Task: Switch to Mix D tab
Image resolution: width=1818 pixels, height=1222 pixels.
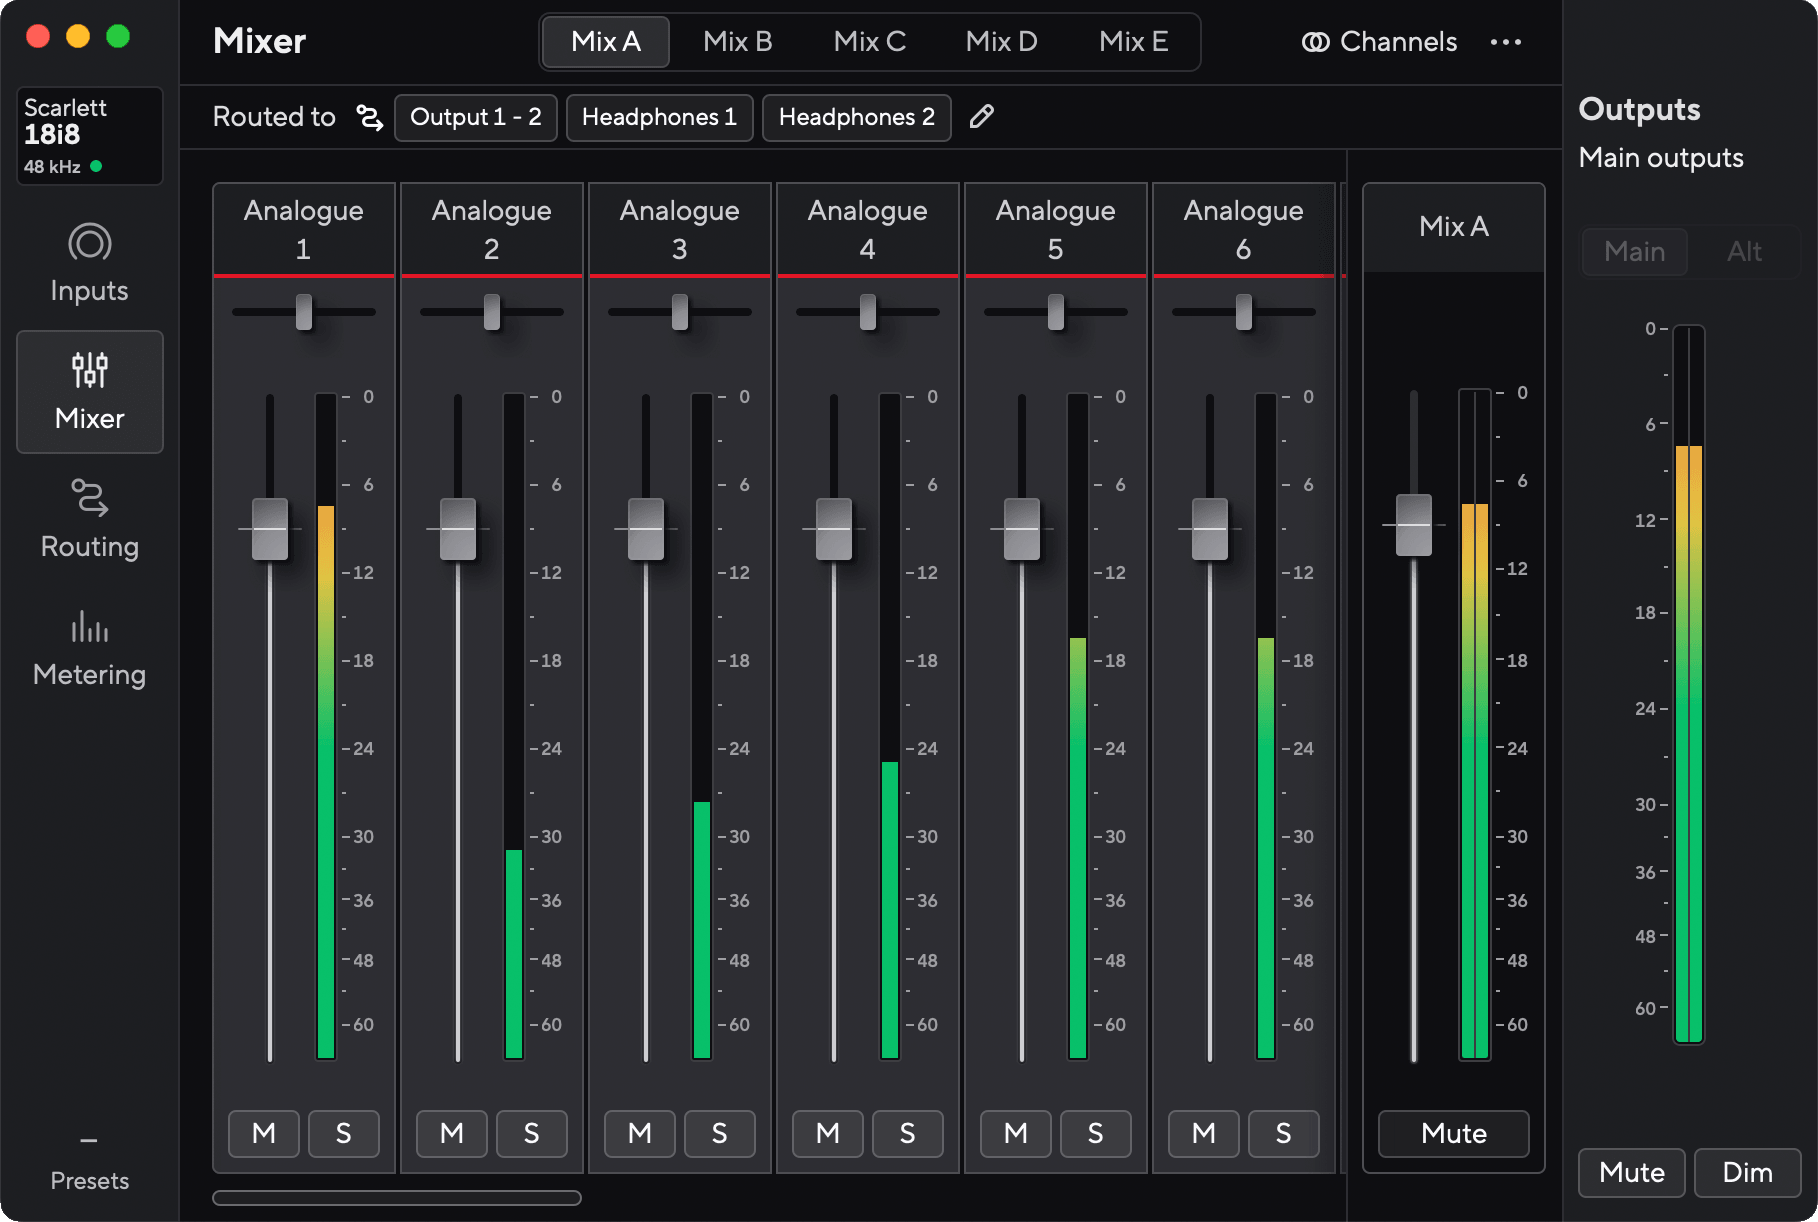Action: [x=1002, y=42]
